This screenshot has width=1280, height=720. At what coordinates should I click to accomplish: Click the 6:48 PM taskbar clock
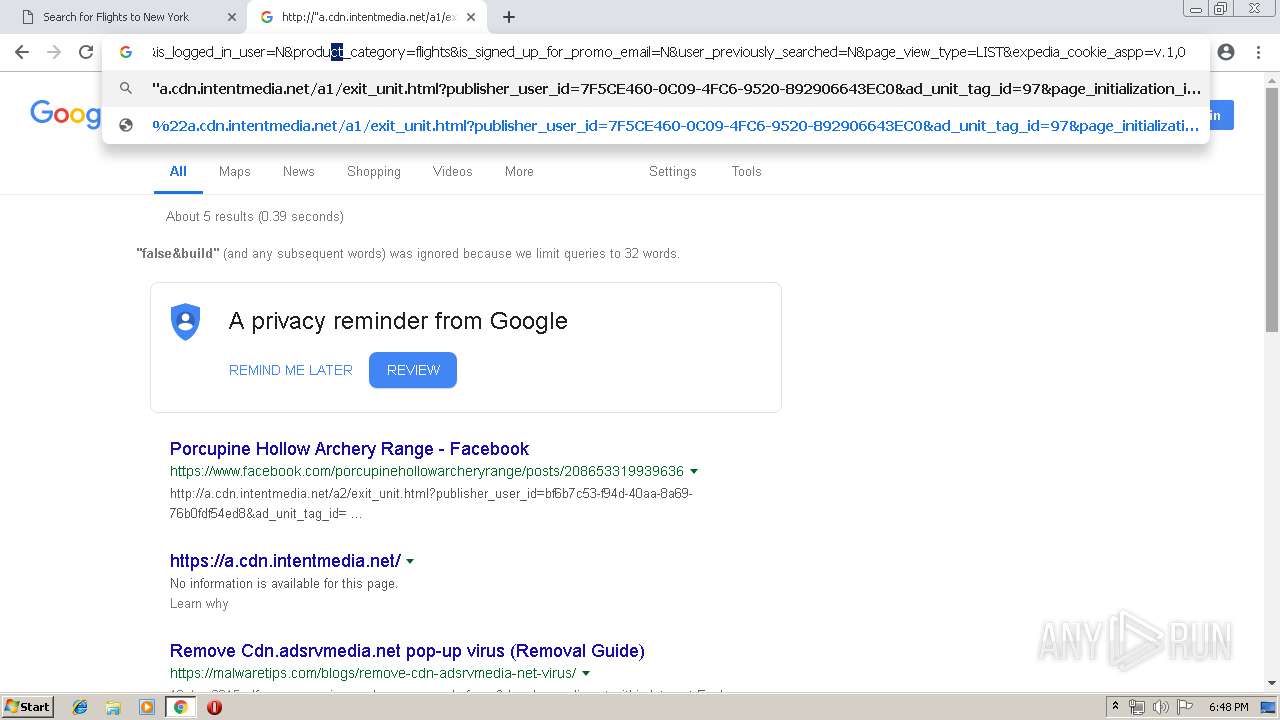click(x=1228, y=707)
